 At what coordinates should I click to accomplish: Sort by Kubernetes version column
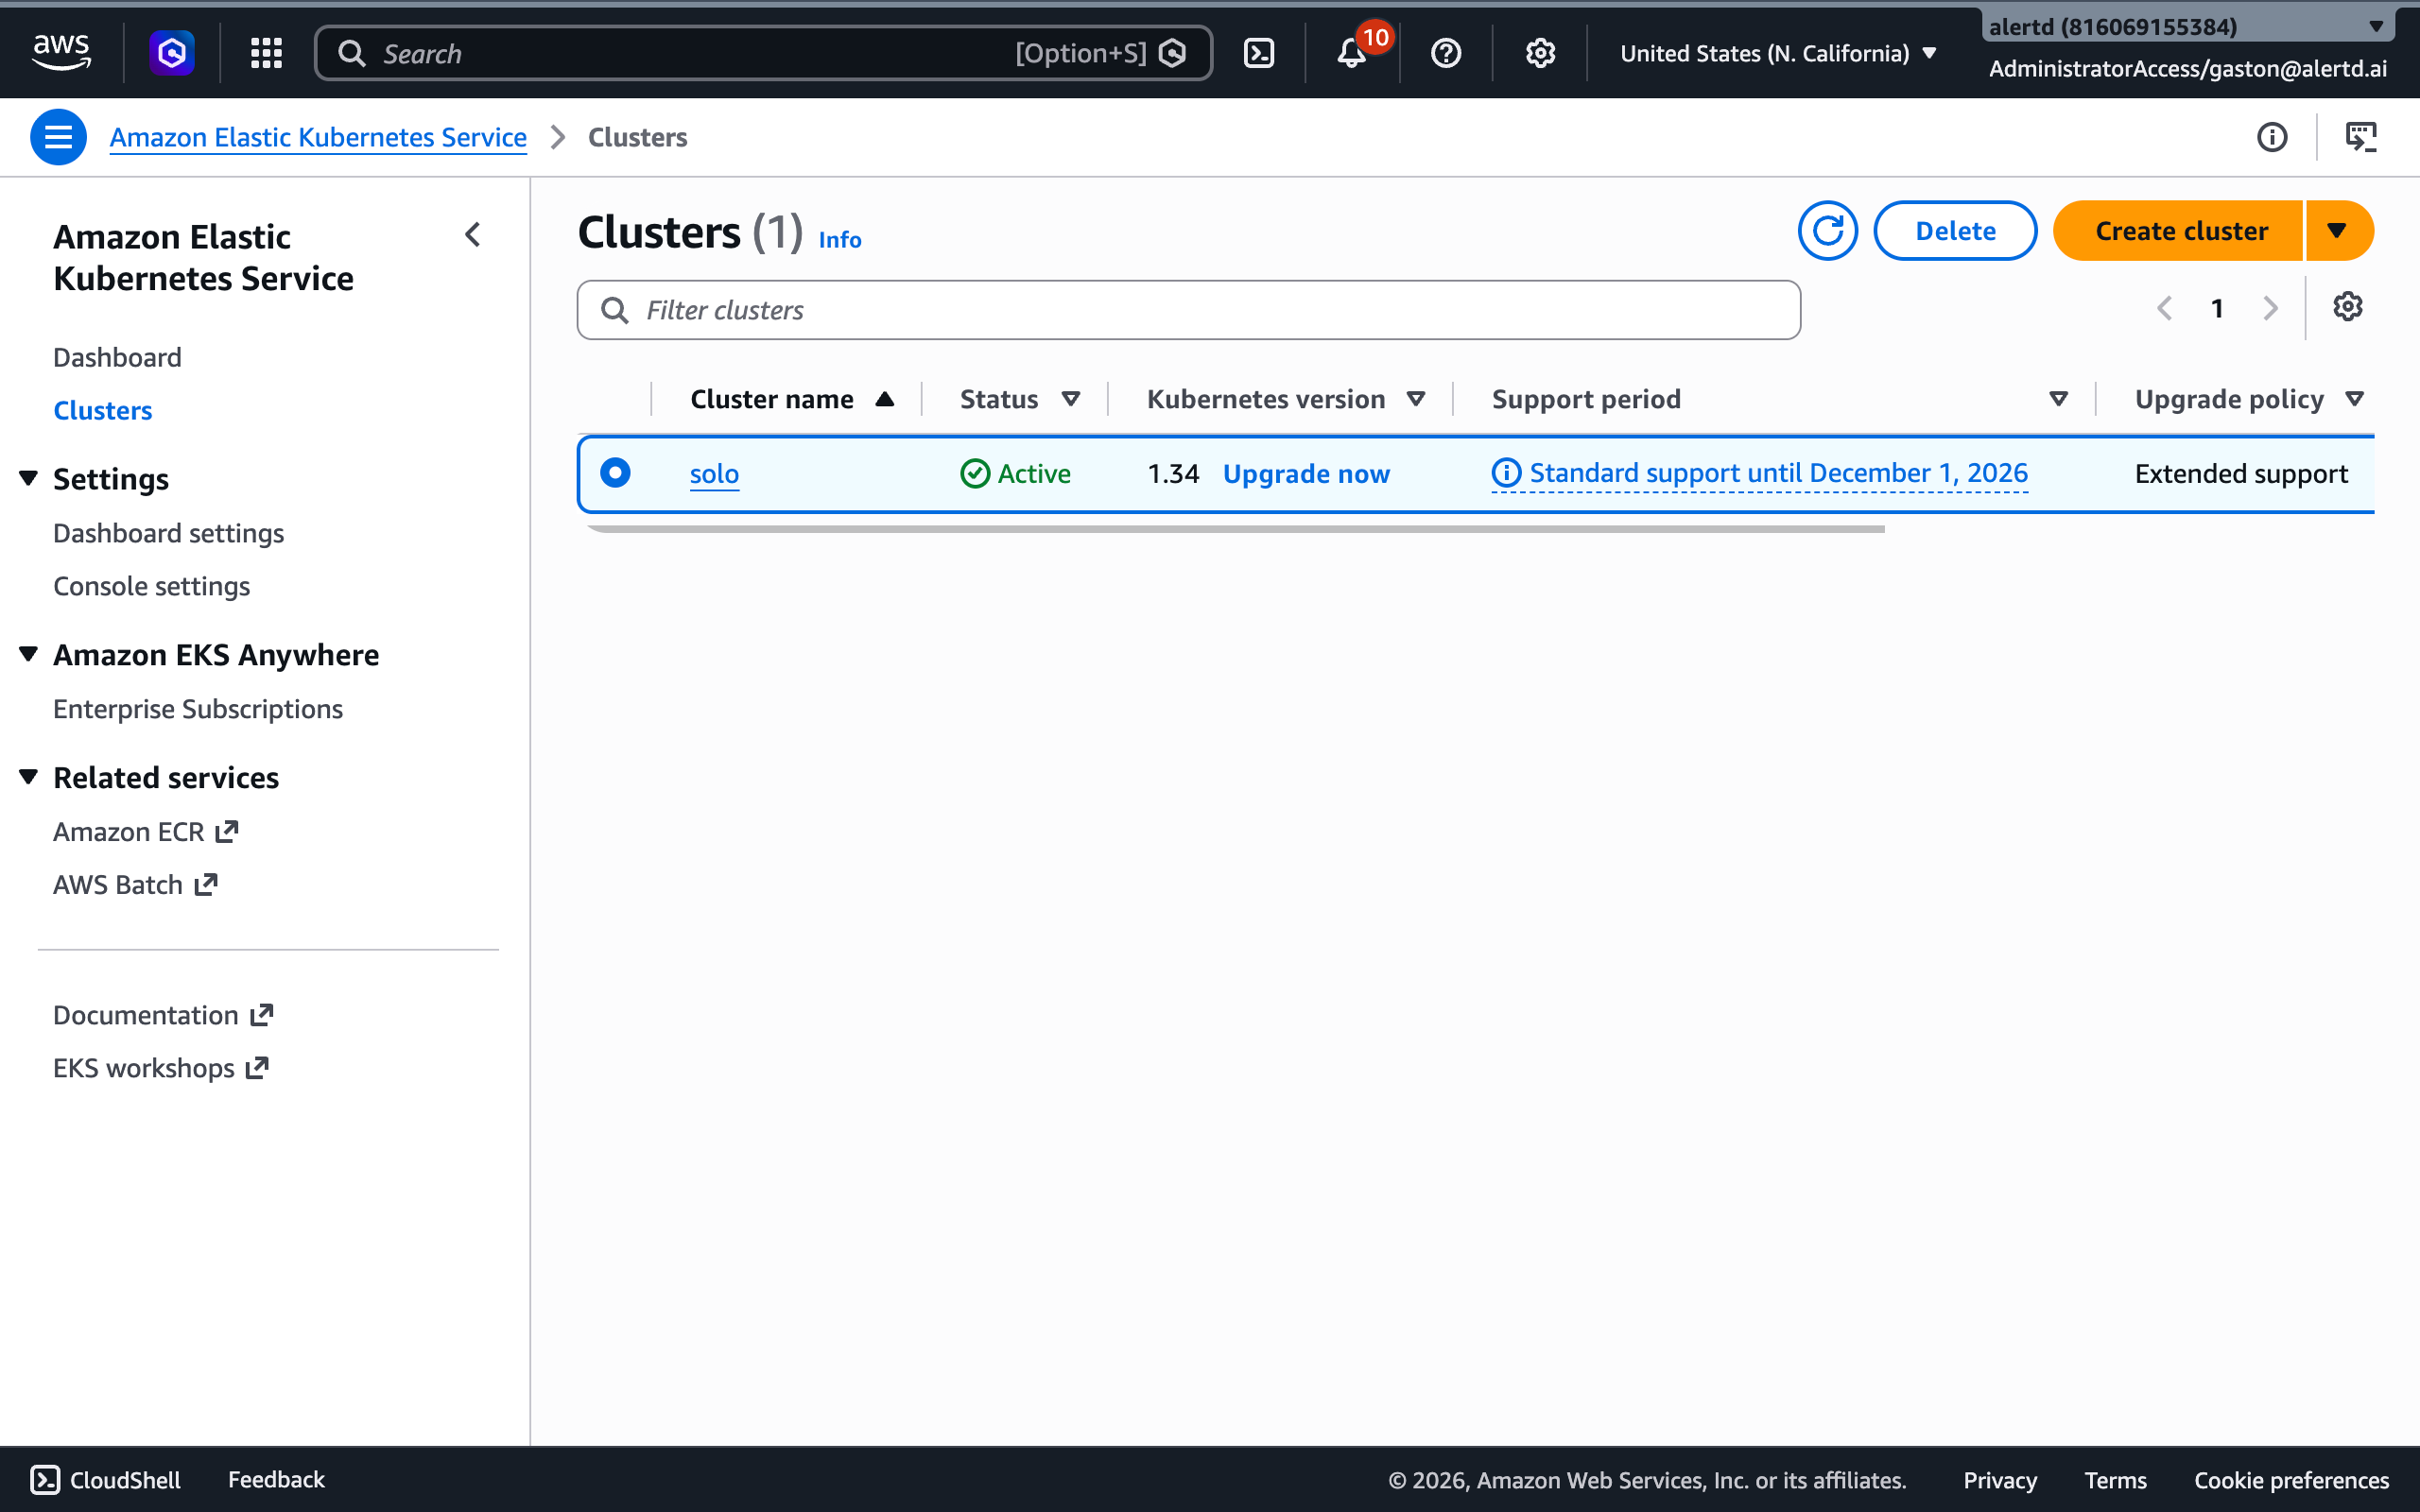coord(1286,399)
